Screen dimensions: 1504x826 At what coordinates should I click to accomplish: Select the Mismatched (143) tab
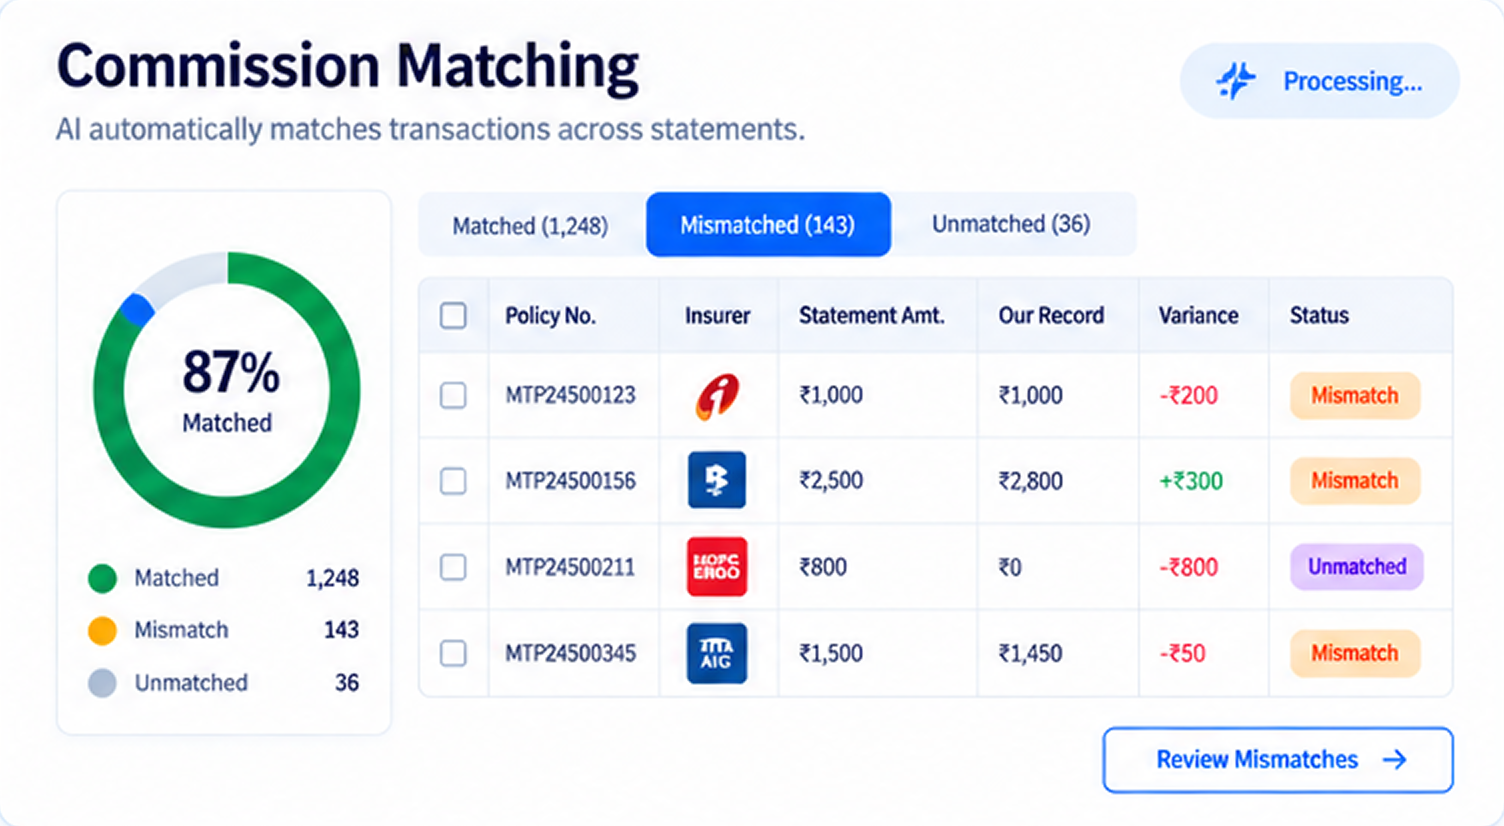point(768,225)
